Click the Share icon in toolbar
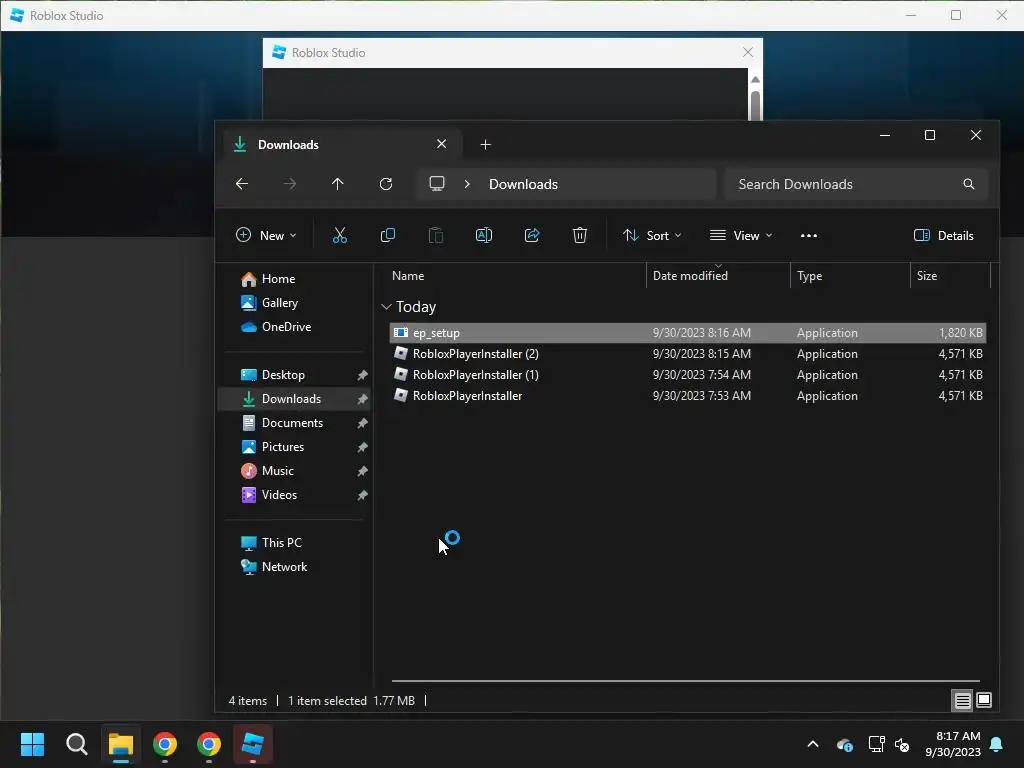This screenshot has width=1024, height=768. (532, 235)
